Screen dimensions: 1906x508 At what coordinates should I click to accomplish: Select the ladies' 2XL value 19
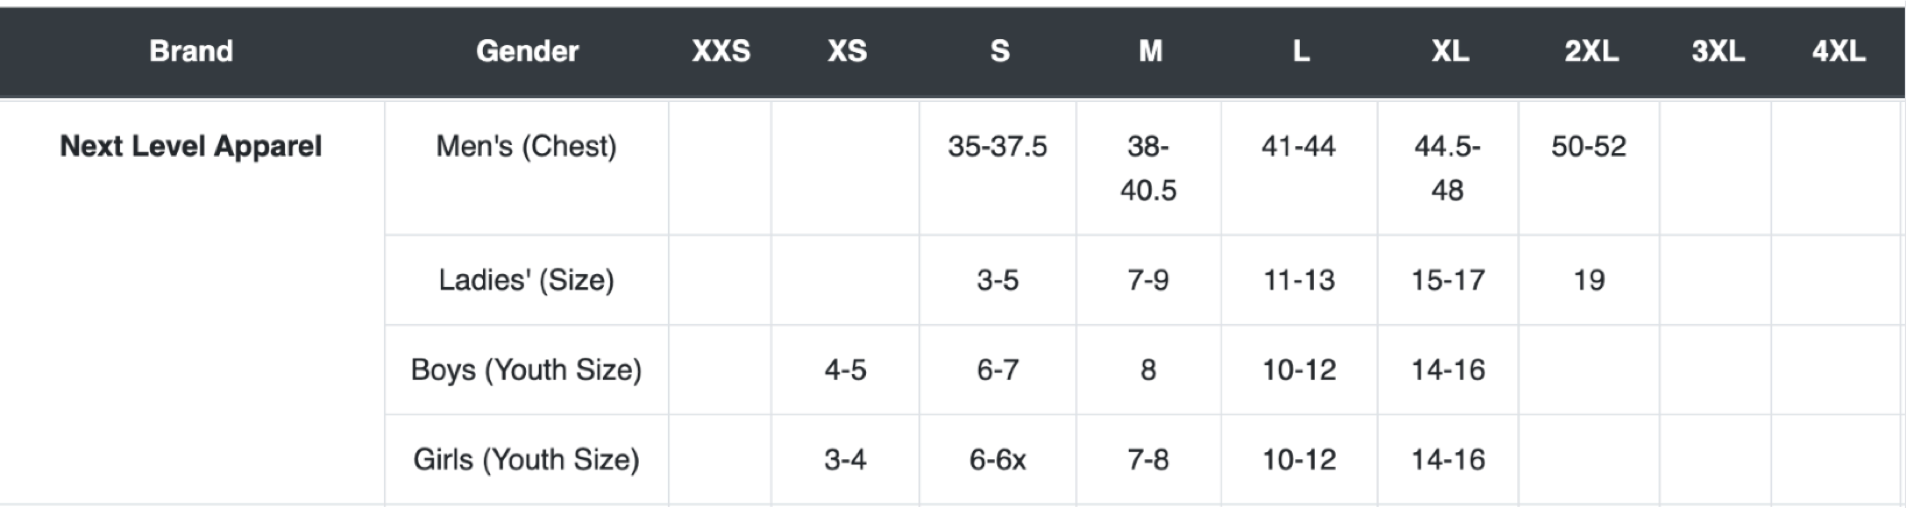pyautogui.click(x=1589, y=280)
